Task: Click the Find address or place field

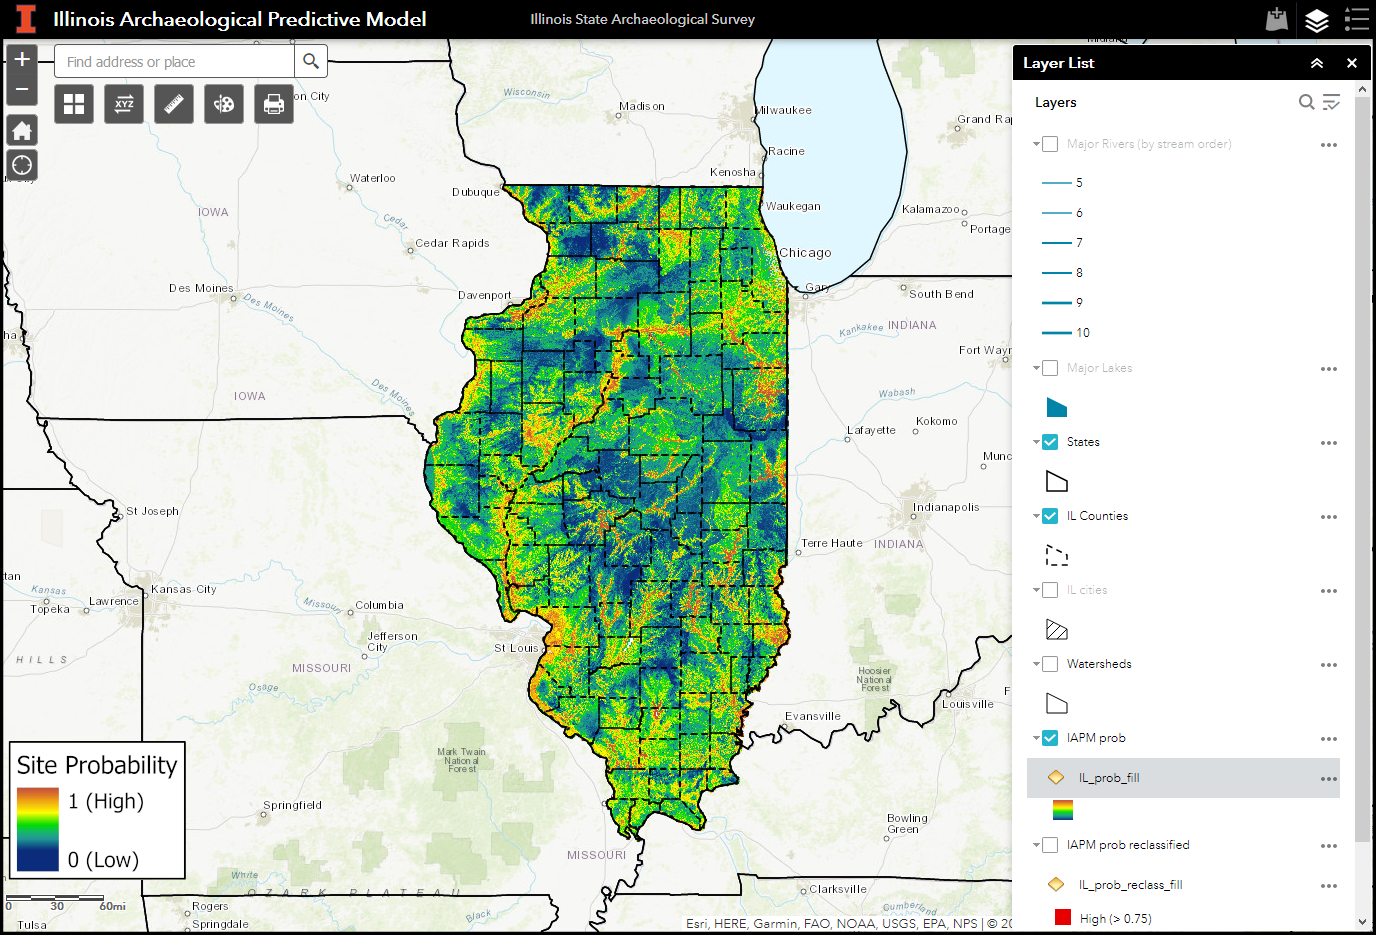Action: pyautogui.click(x=174, y=61)
